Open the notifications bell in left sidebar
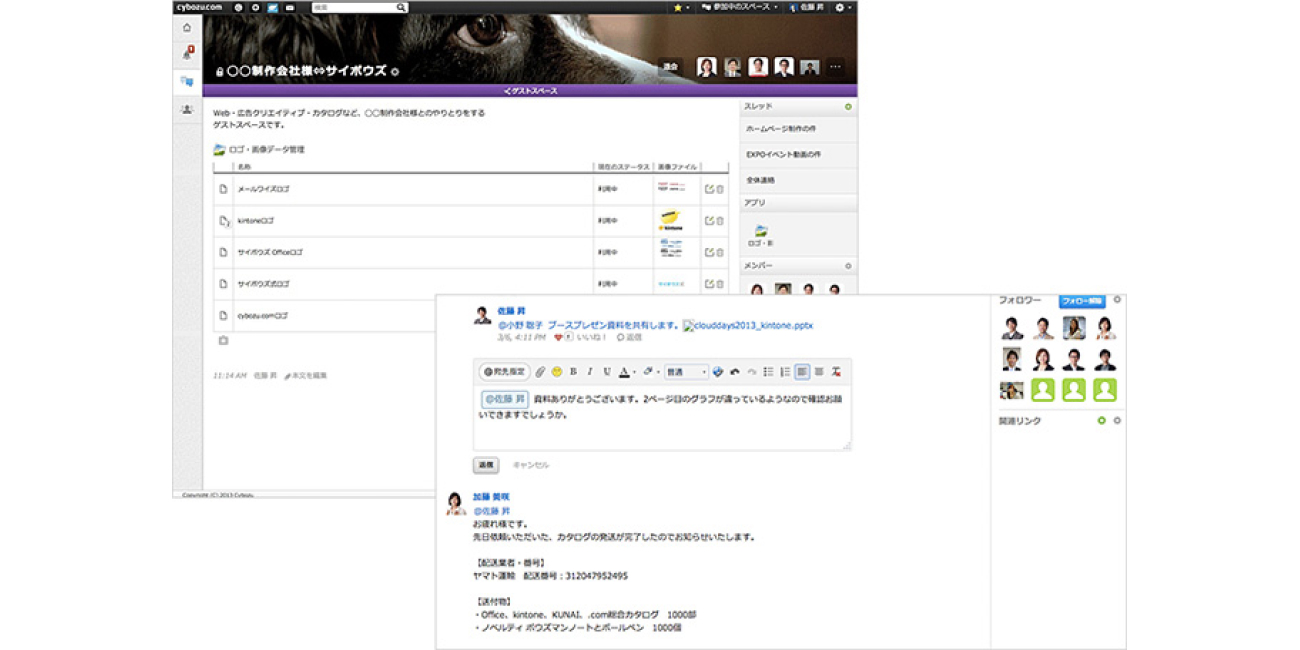The width and height of the screenshot is (1300, 650). tap(187, 54)
